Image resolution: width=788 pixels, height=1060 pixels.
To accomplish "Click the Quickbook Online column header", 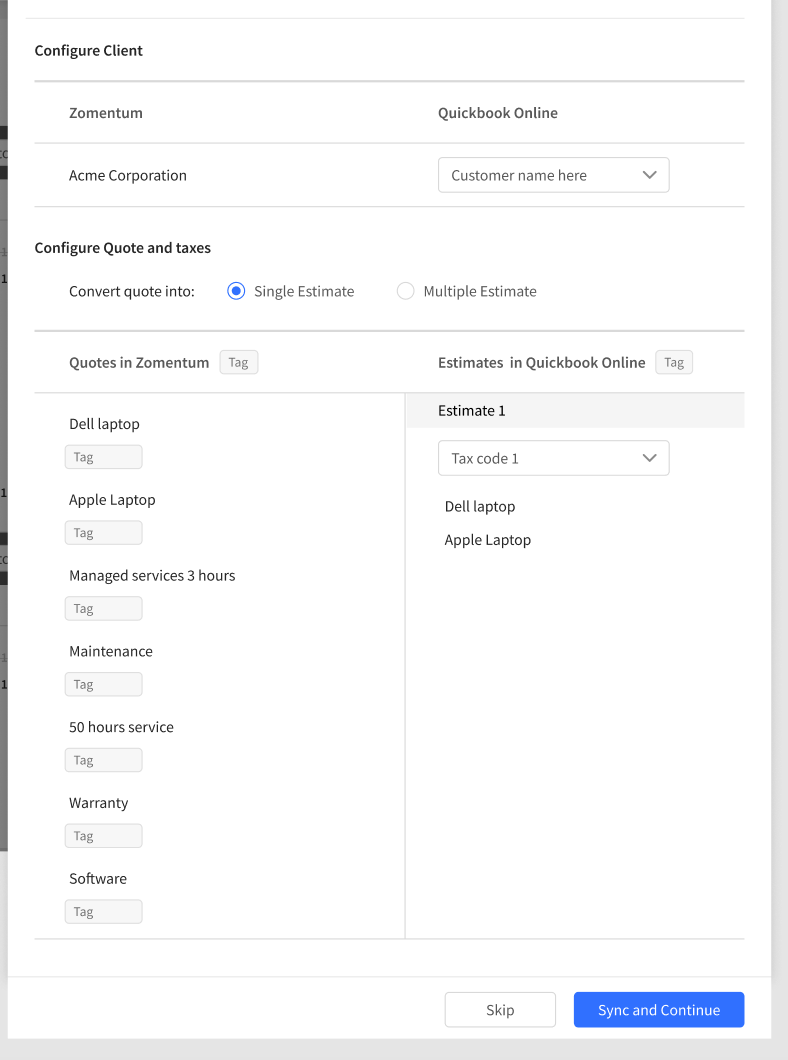I will point(498,113).
